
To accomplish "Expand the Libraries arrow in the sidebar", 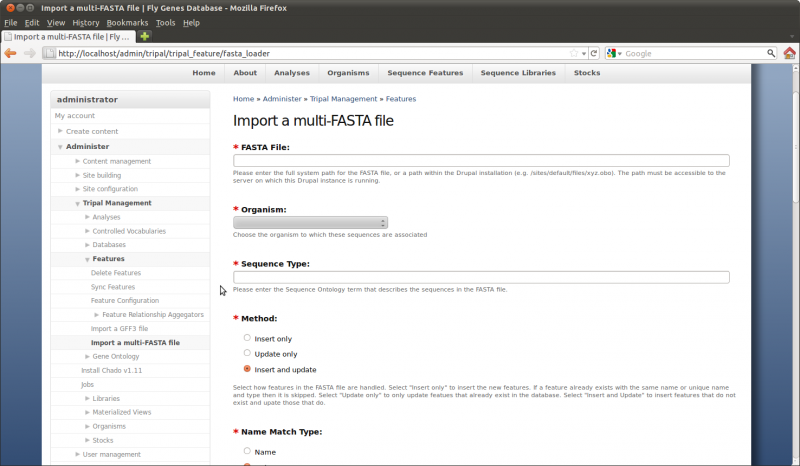I will click(x=87, y=398).
